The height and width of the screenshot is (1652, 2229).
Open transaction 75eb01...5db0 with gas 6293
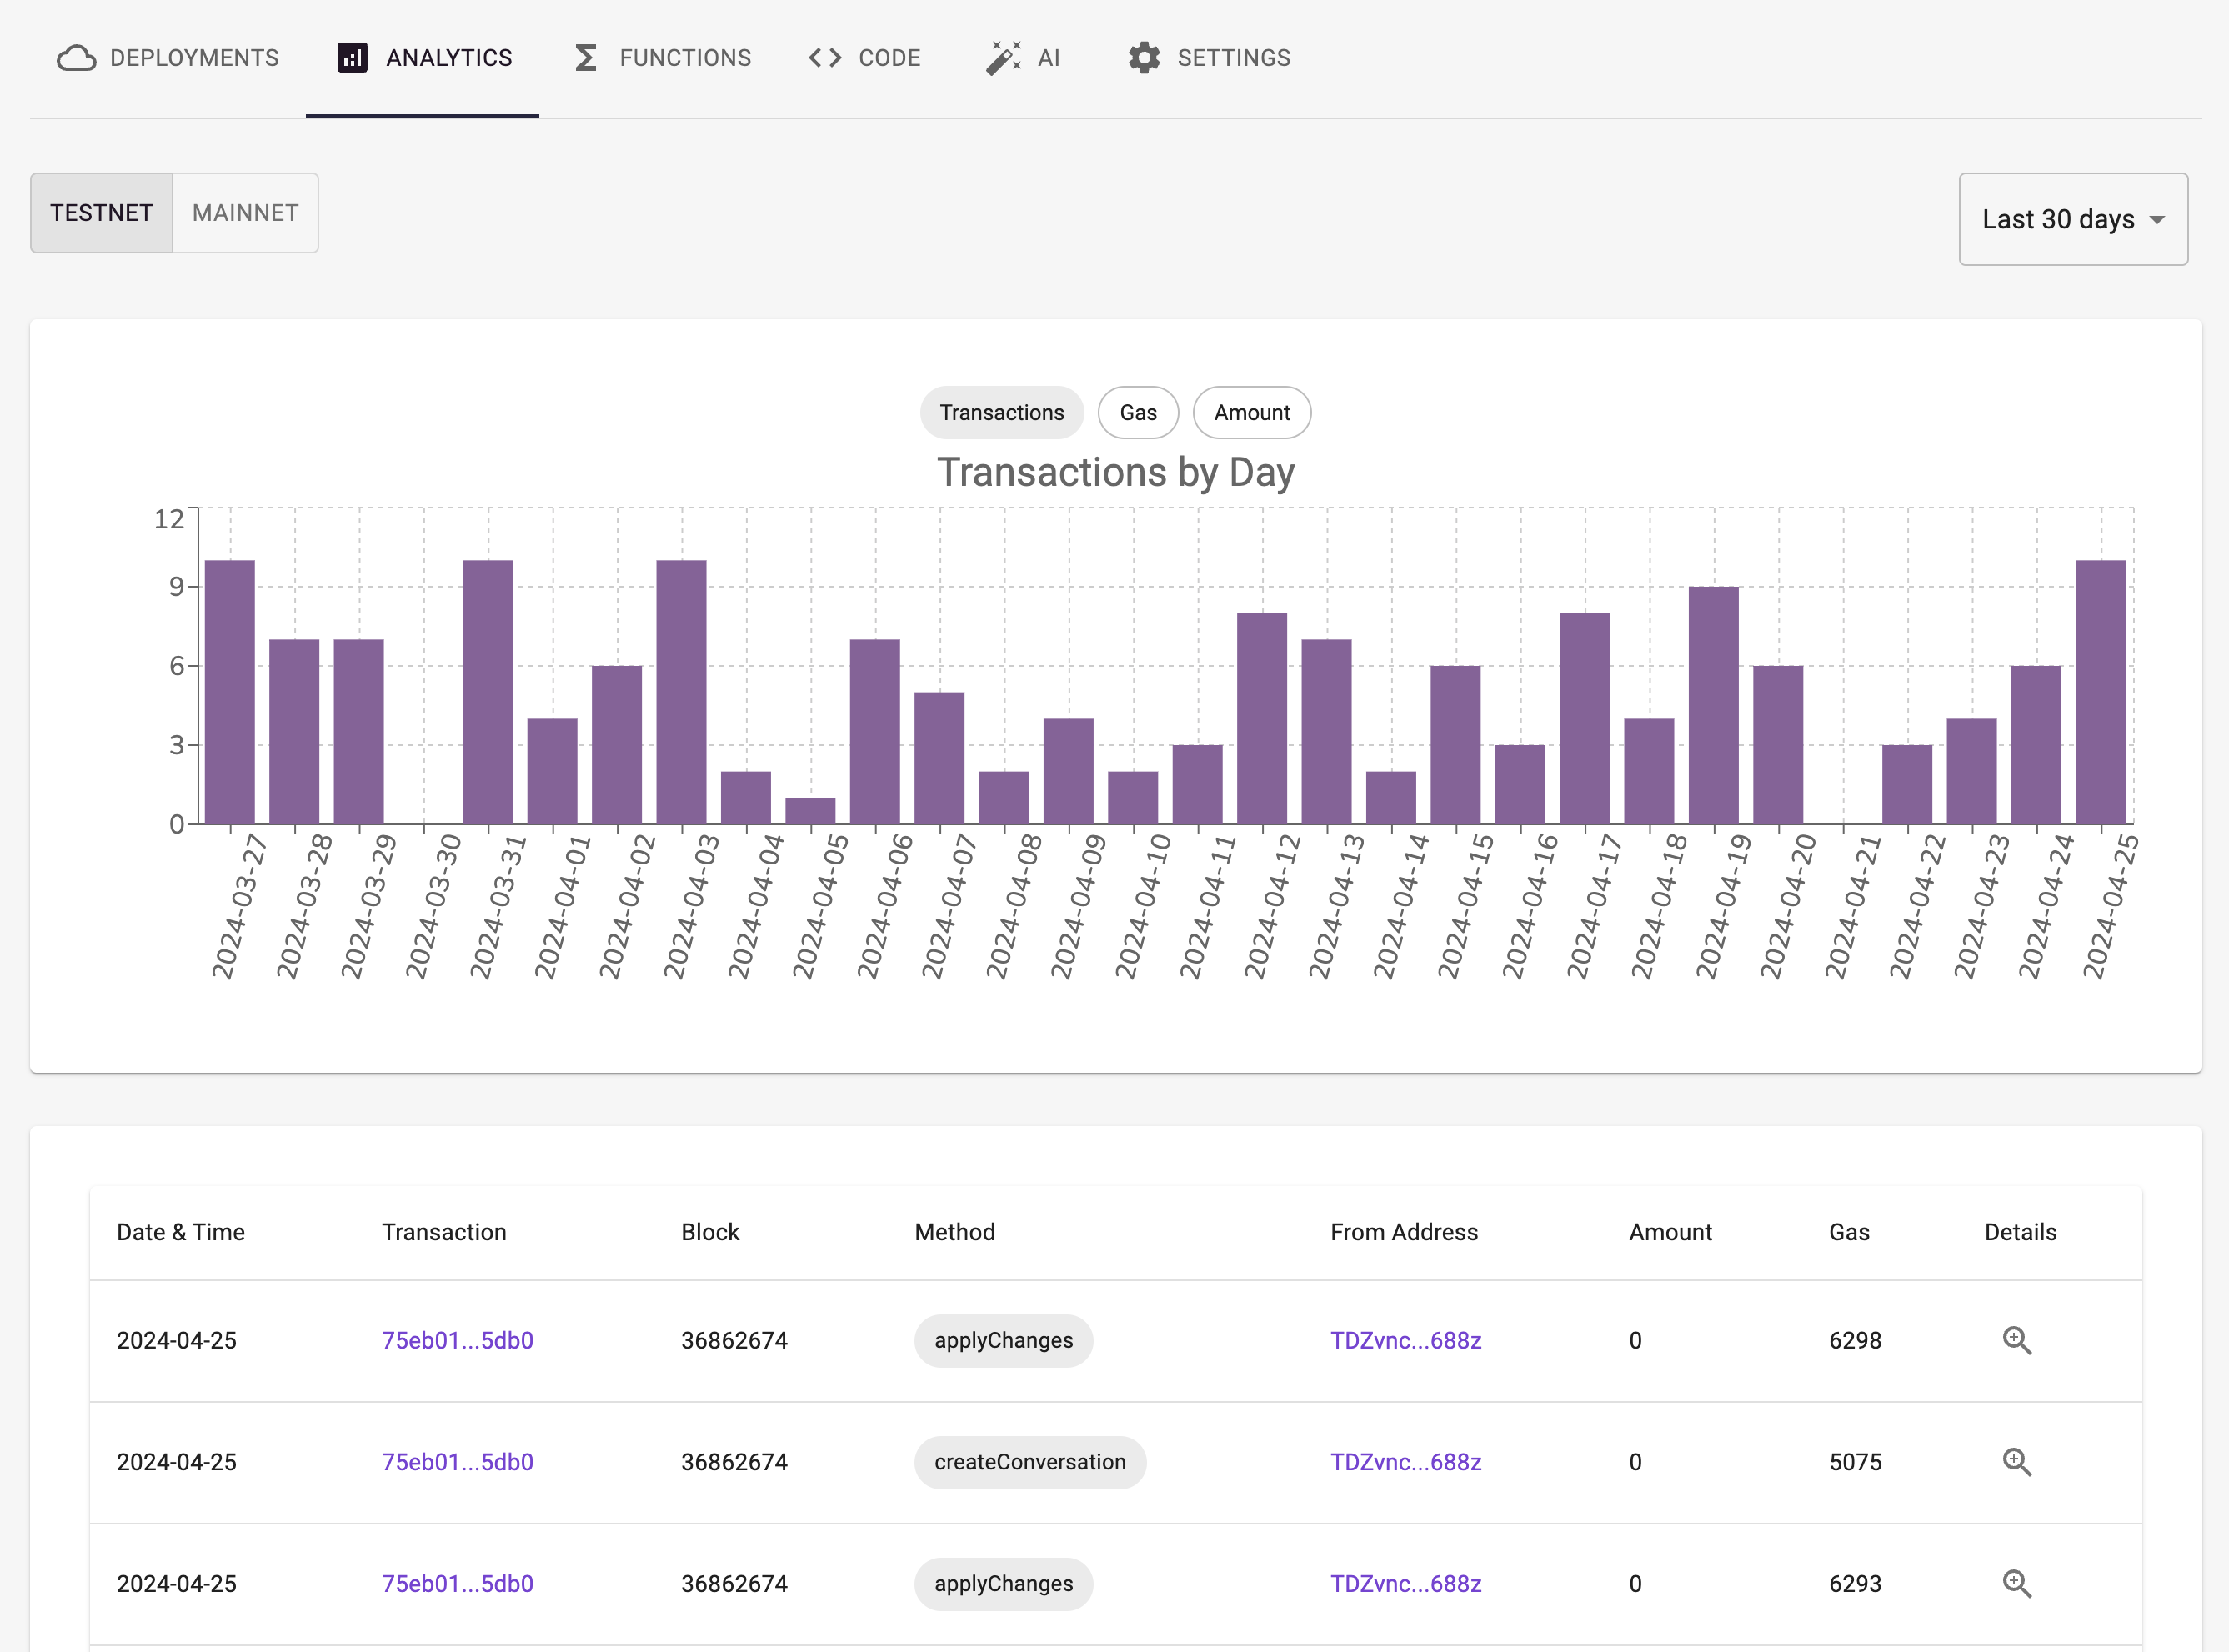[x=457, y=1584]
